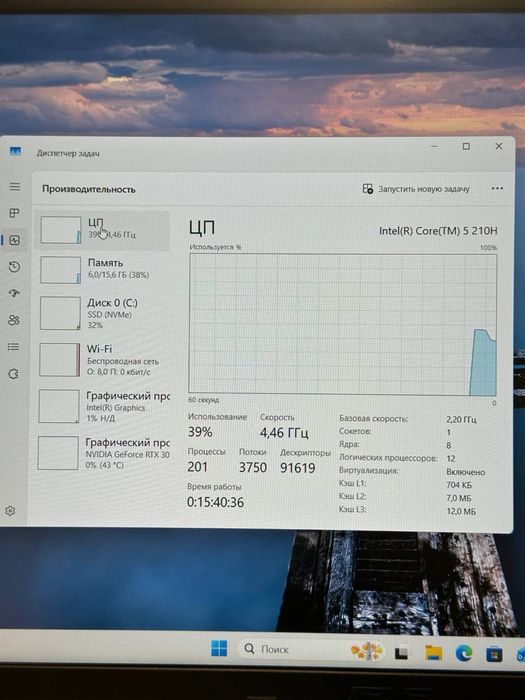The image size is (525, 700).
Task: Click the 'Производительность' page heading
Action: [89, 189]
